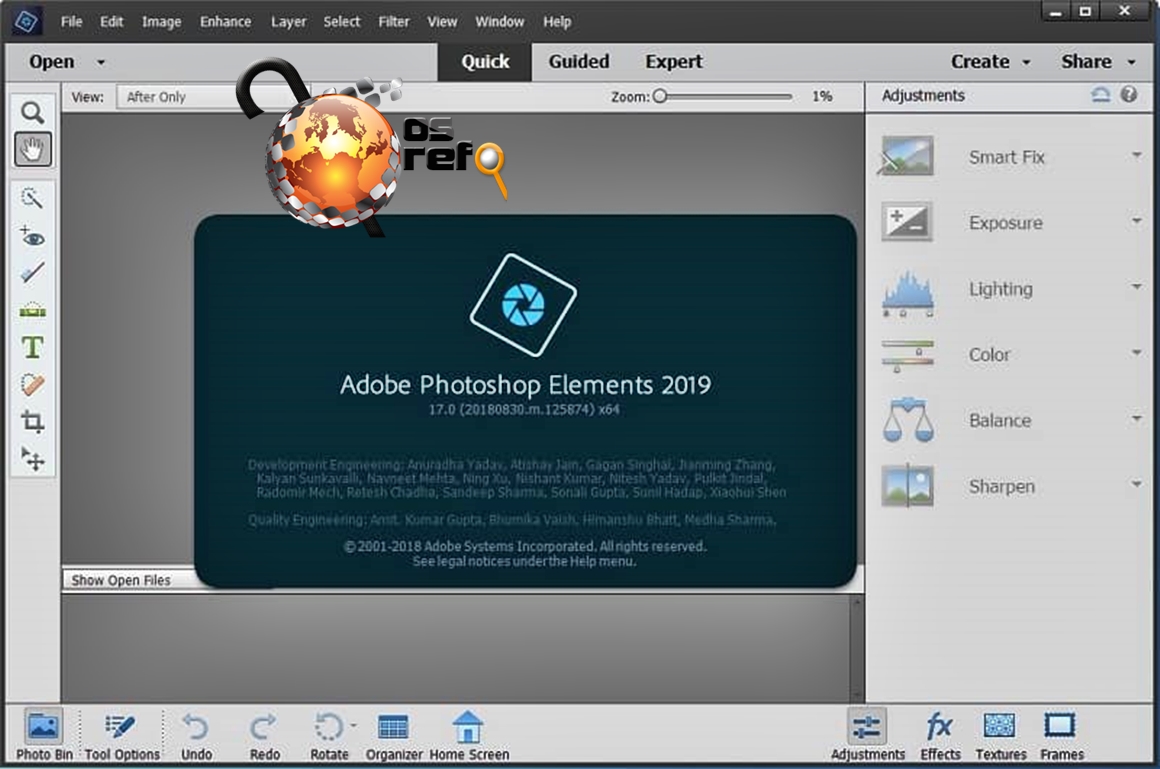Open the Select menu
The image size is (1160, 769).
coord(341,21)
